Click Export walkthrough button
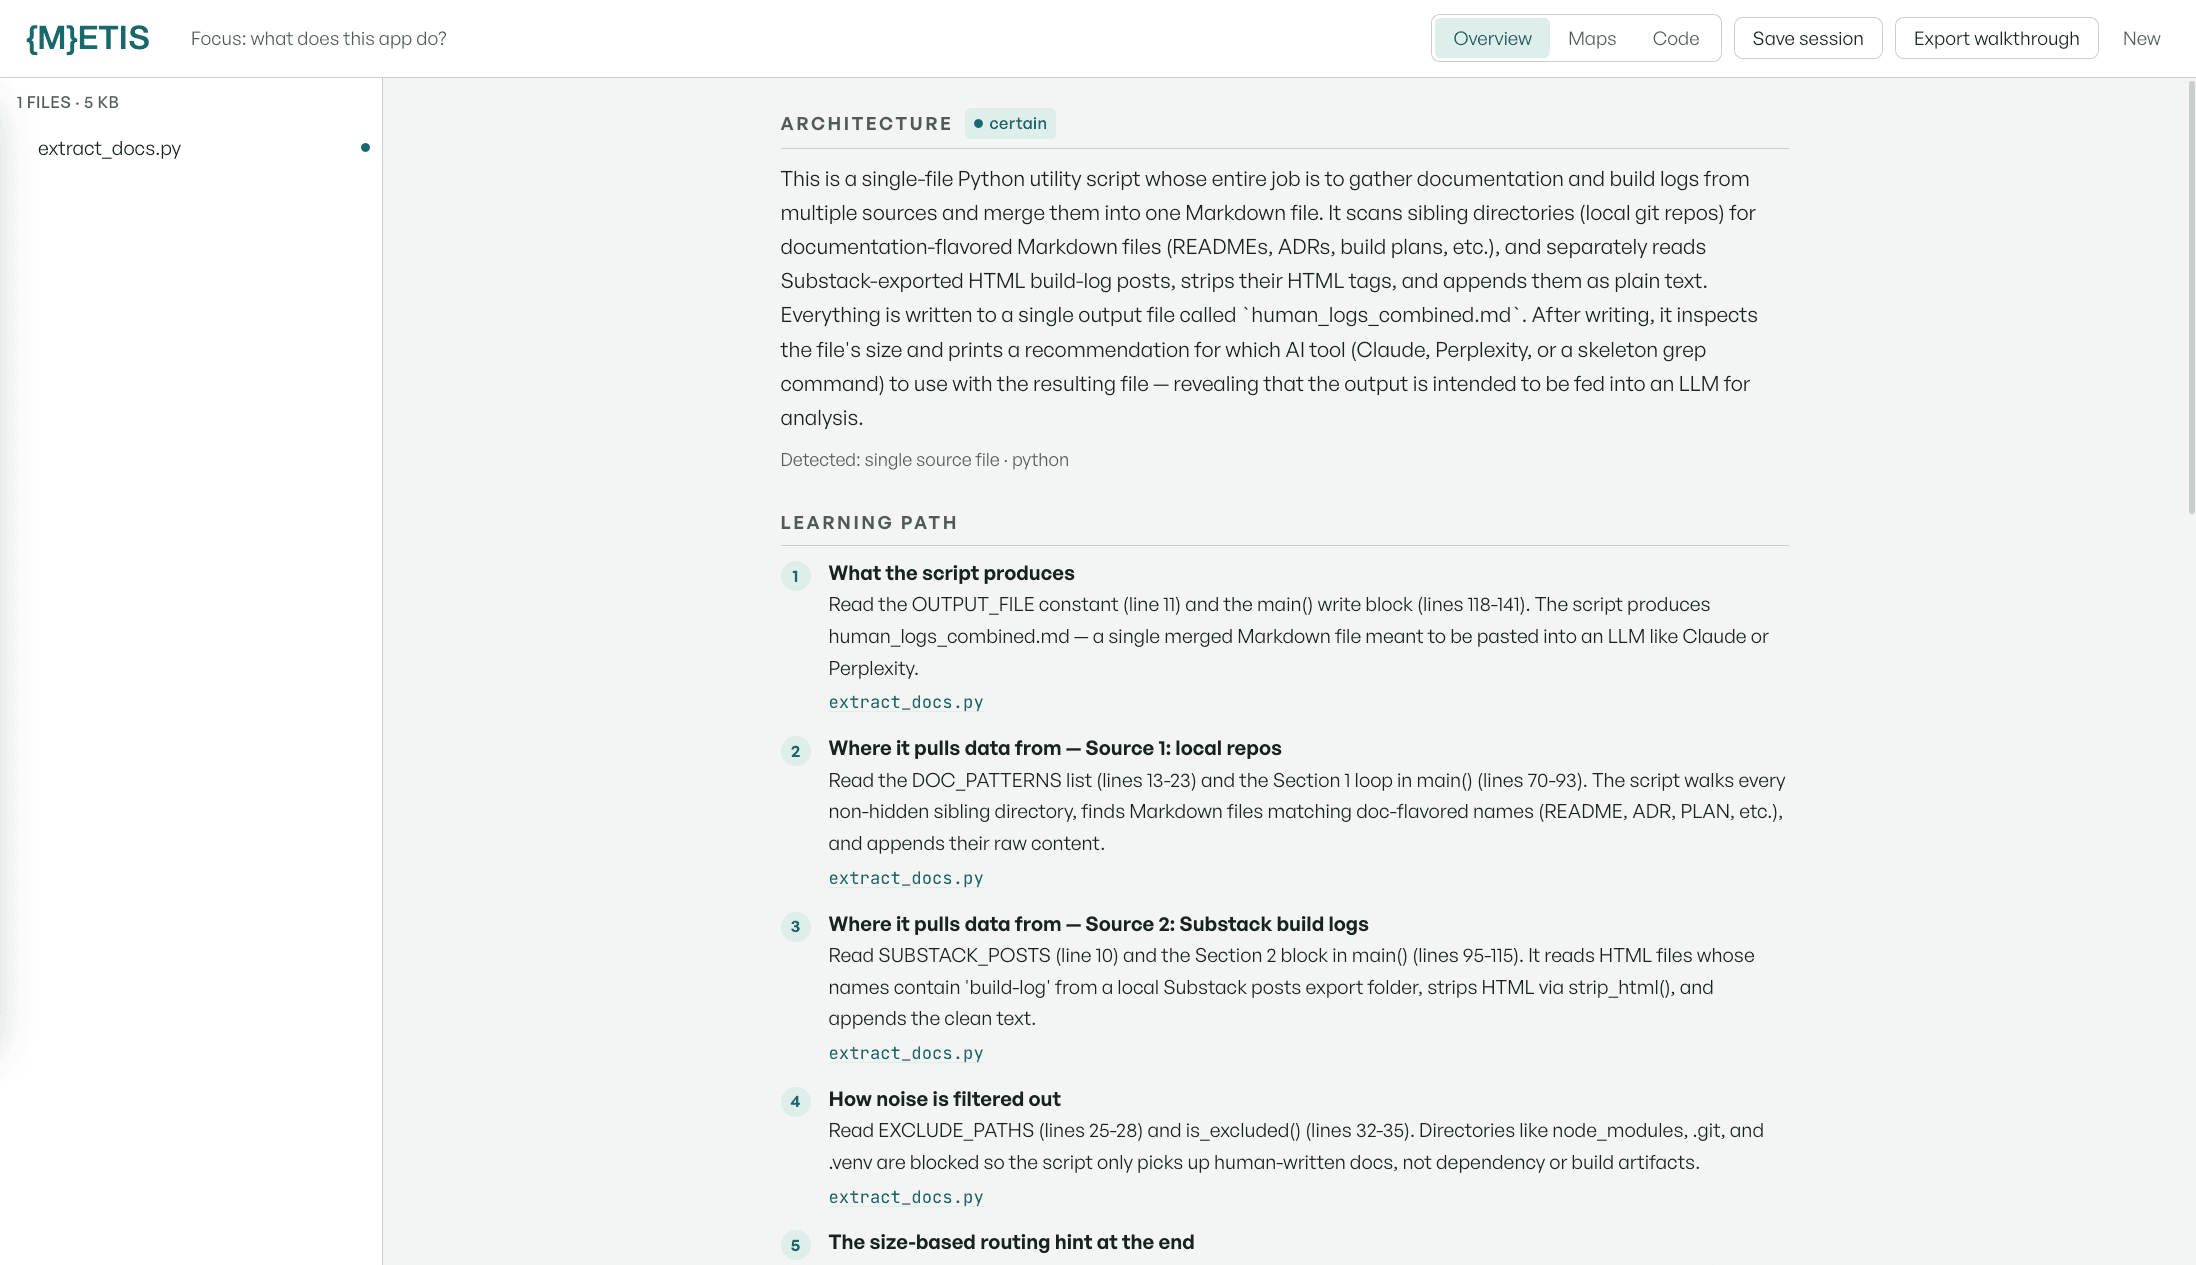This screenshot has width=2196, height=1265. tap(1996, 38)
